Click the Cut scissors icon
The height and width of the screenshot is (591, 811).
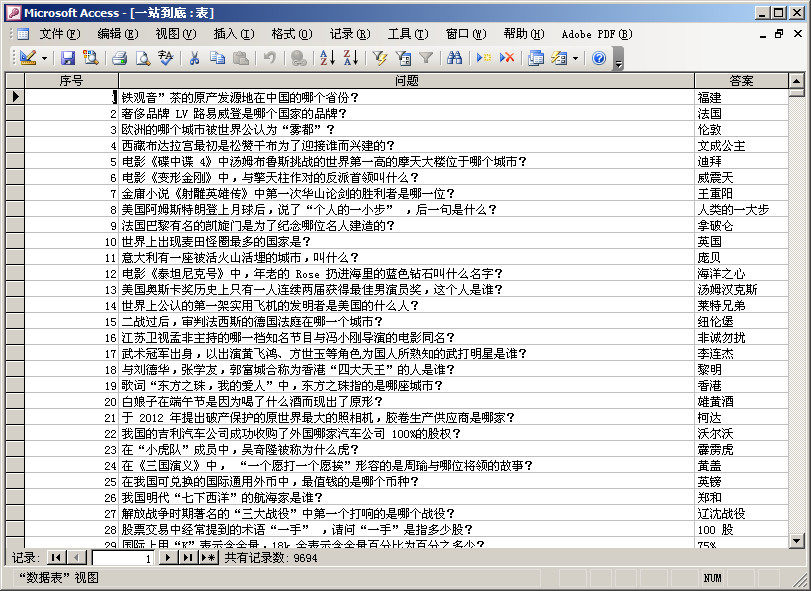(194, 57)
